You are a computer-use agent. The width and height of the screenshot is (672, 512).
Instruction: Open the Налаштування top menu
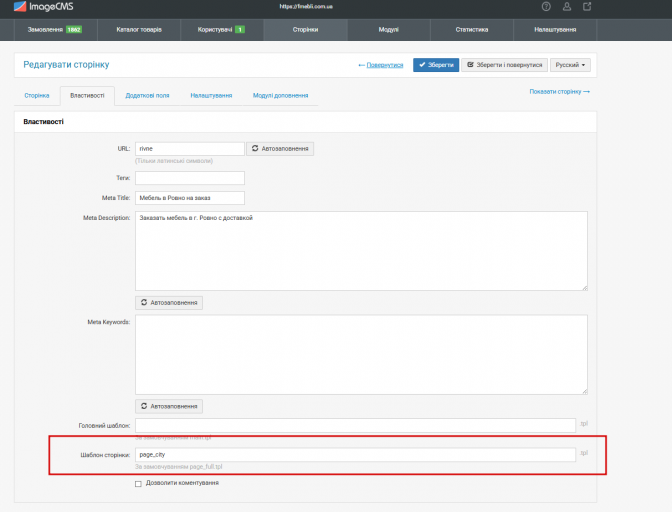click(555, 30)
